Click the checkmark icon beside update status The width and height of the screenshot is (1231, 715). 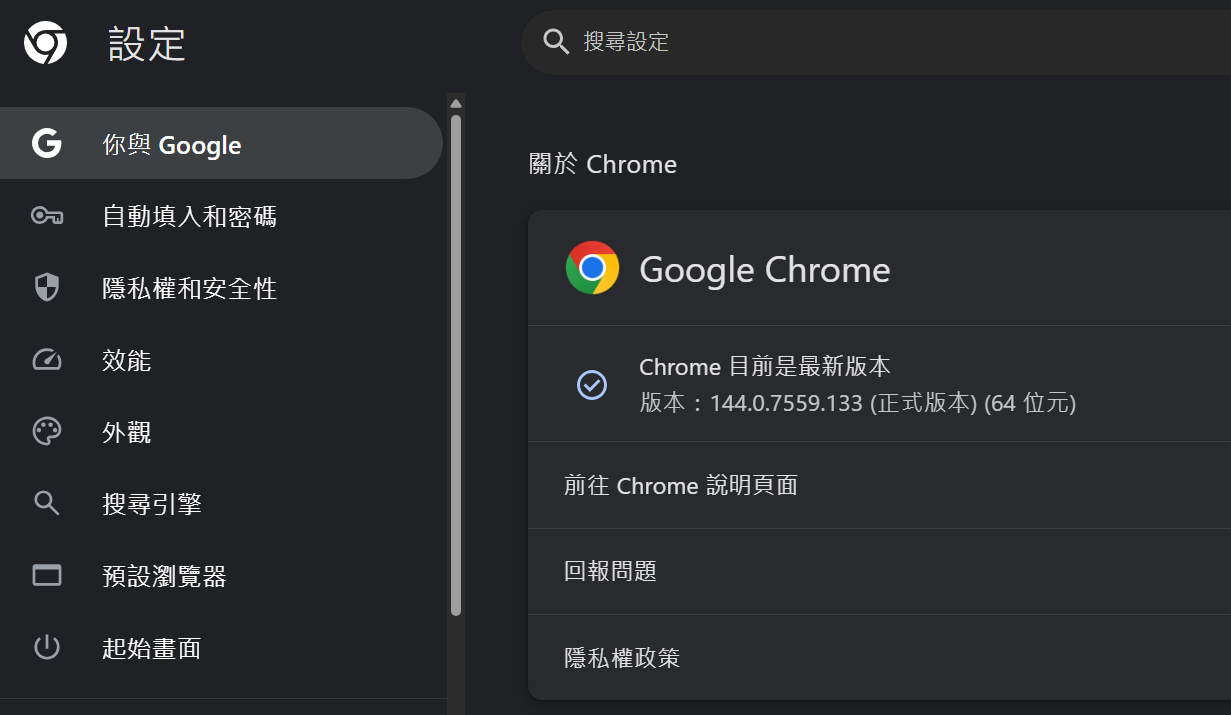pyautogui.click(x=592, y=384)
